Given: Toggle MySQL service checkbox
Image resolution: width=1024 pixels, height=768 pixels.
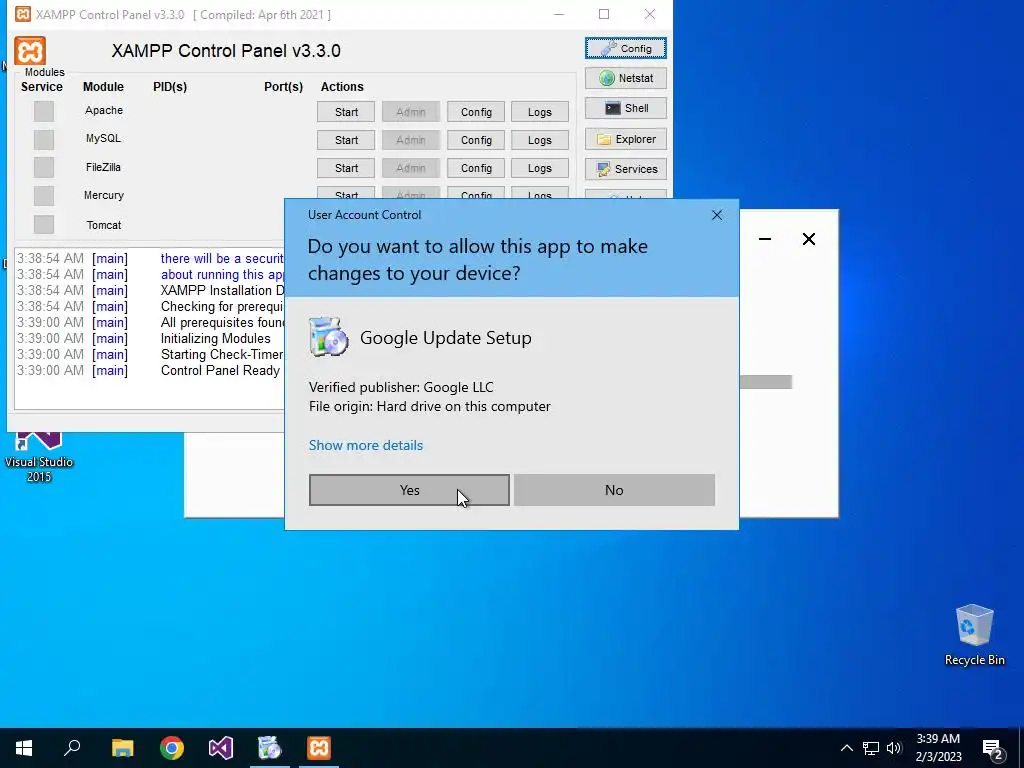Looking at the screenshot, I should point(44,139).
